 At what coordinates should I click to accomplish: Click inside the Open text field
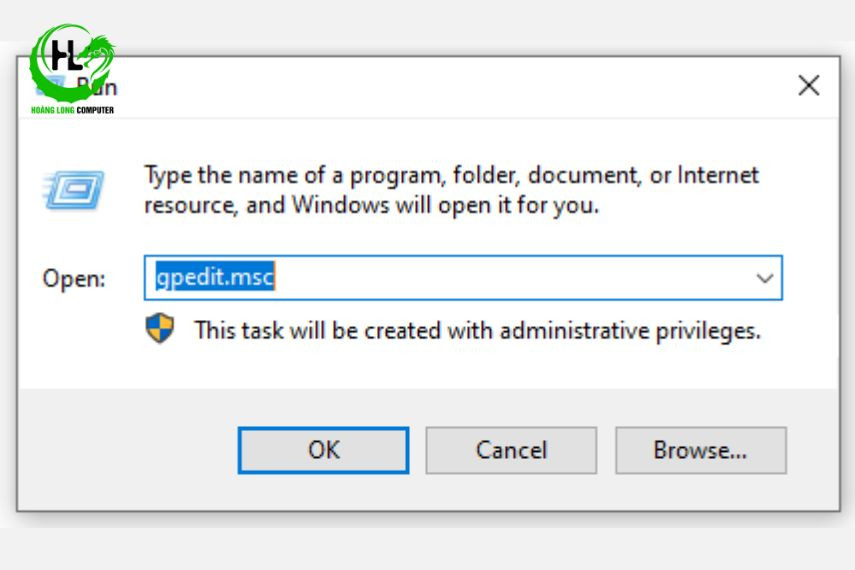point(463,278)
